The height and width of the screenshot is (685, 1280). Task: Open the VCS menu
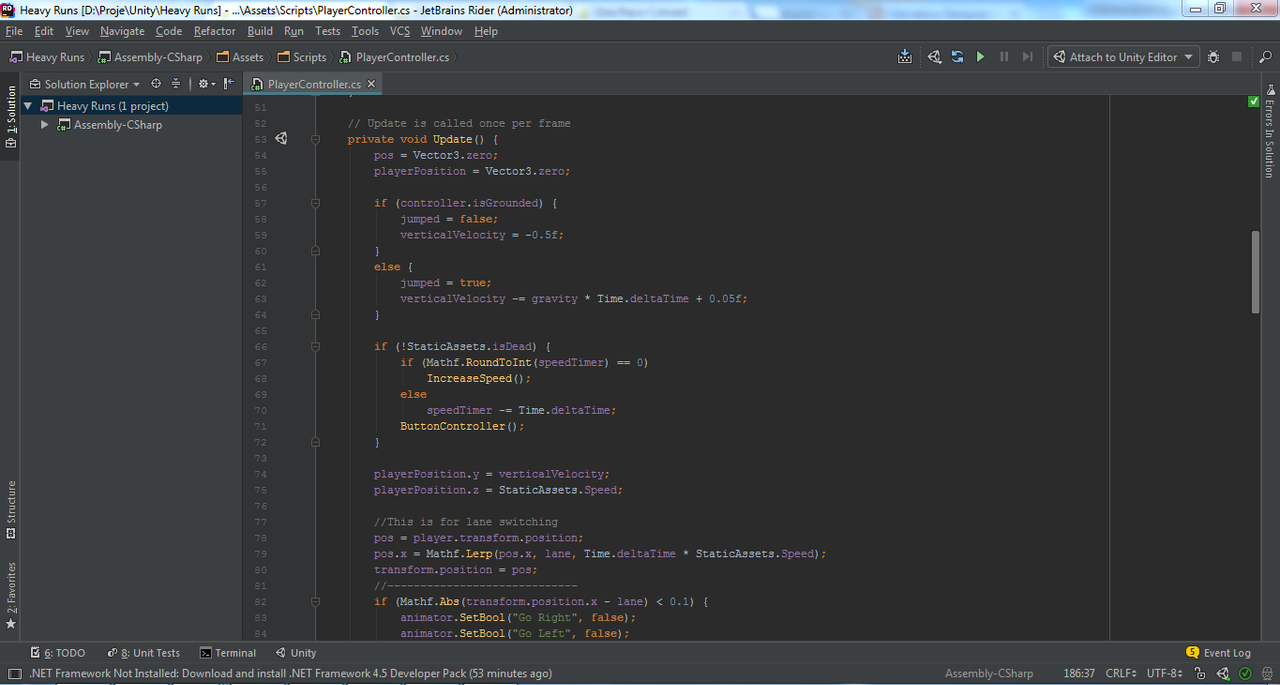[400, 31]
